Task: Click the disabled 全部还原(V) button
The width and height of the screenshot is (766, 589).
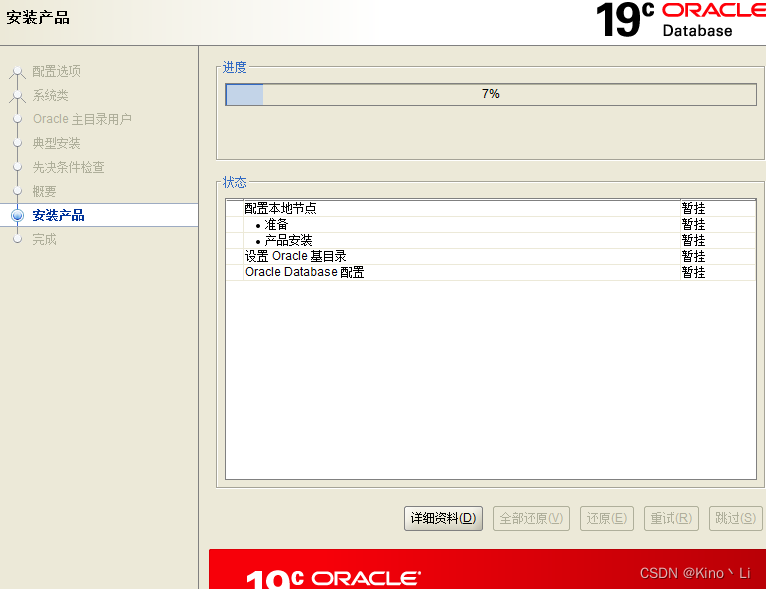Action: pos(531,518)
